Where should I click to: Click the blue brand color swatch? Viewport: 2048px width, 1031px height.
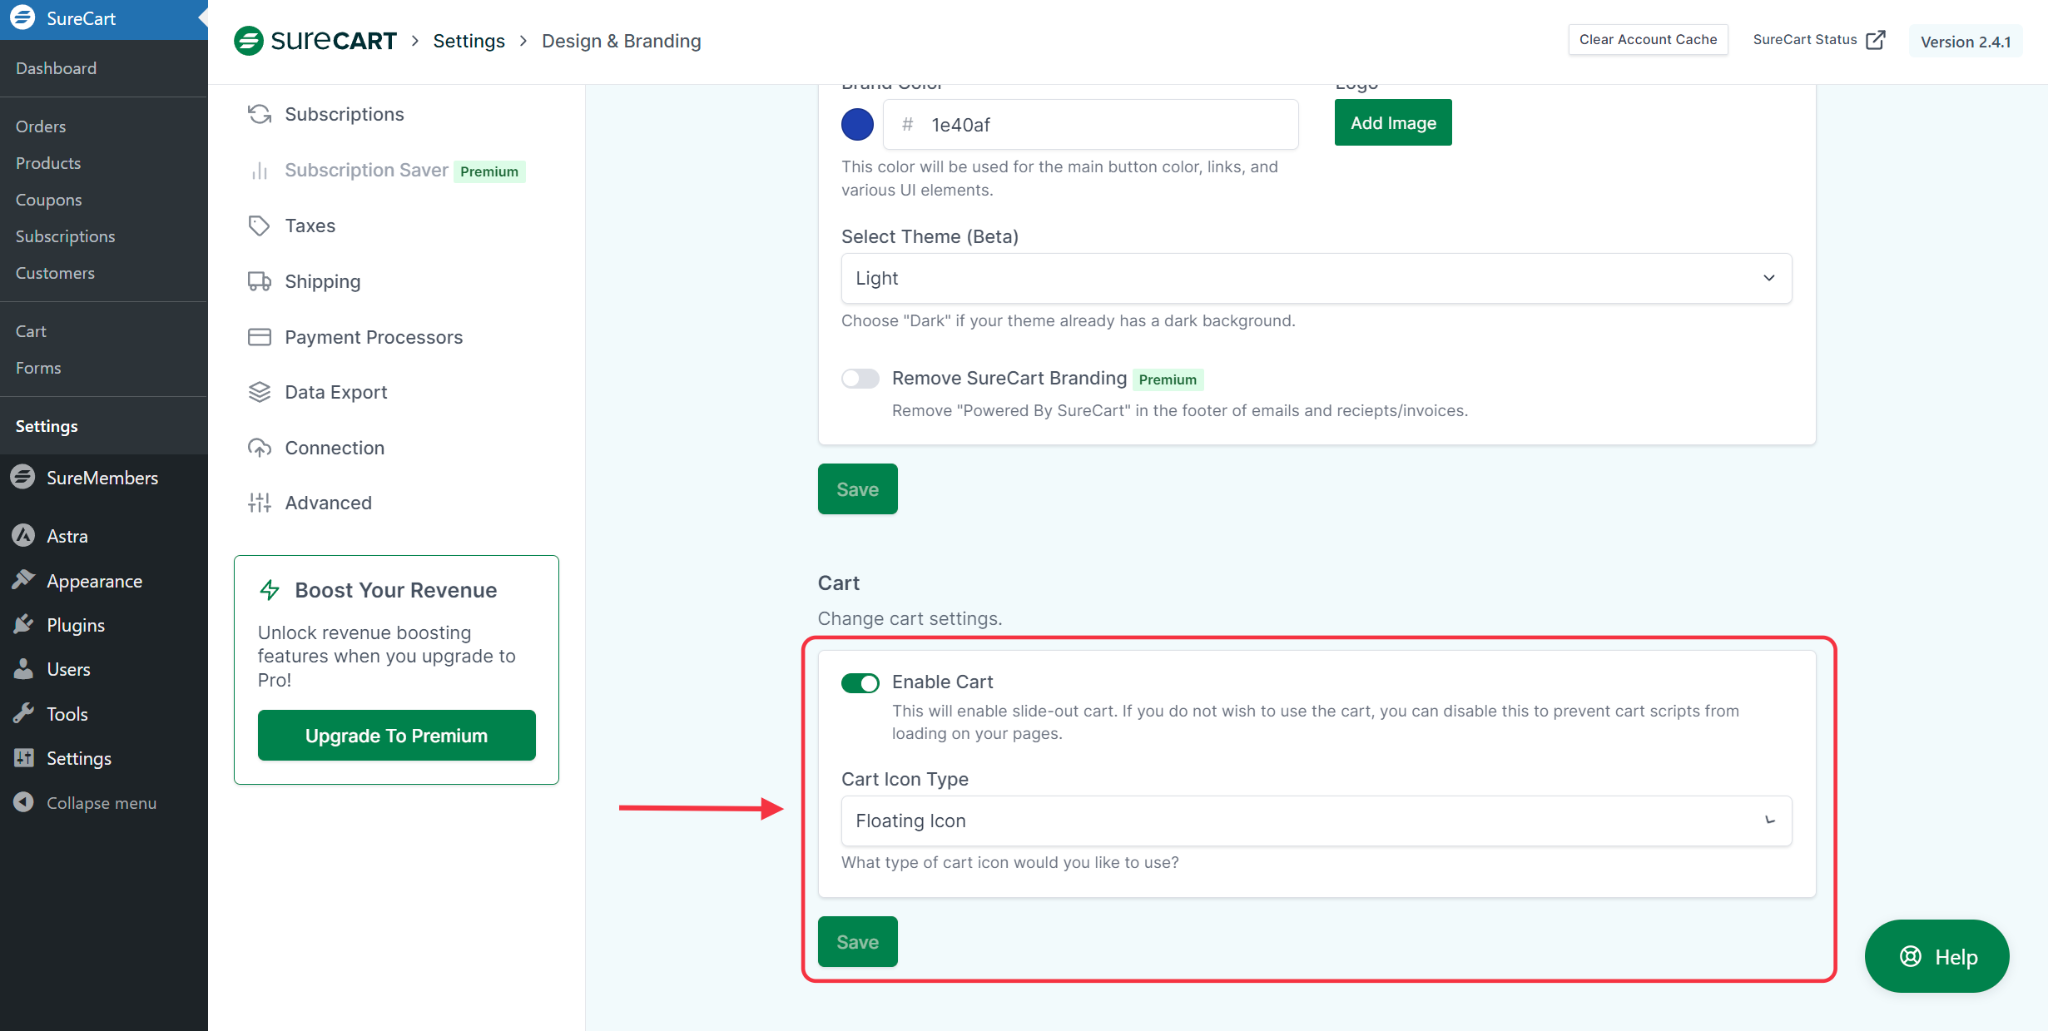point(857,125)
